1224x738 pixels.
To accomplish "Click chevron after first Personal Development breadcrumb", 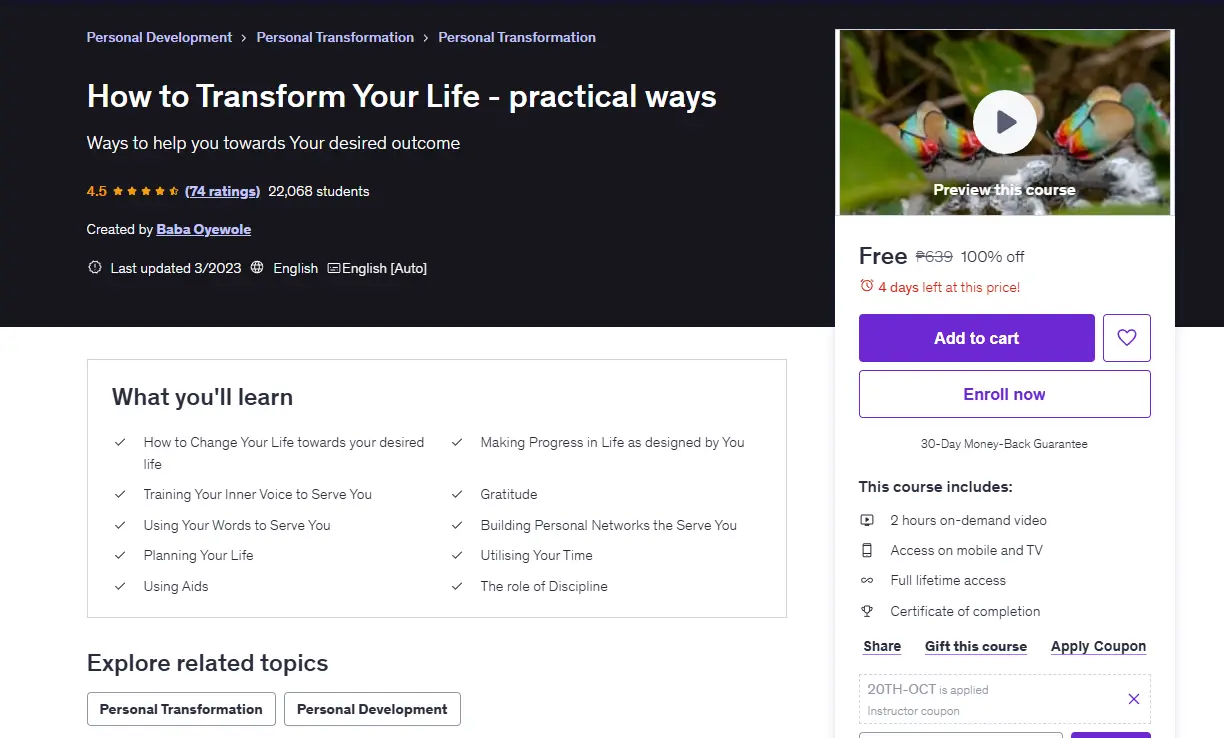I will point(244,38).
